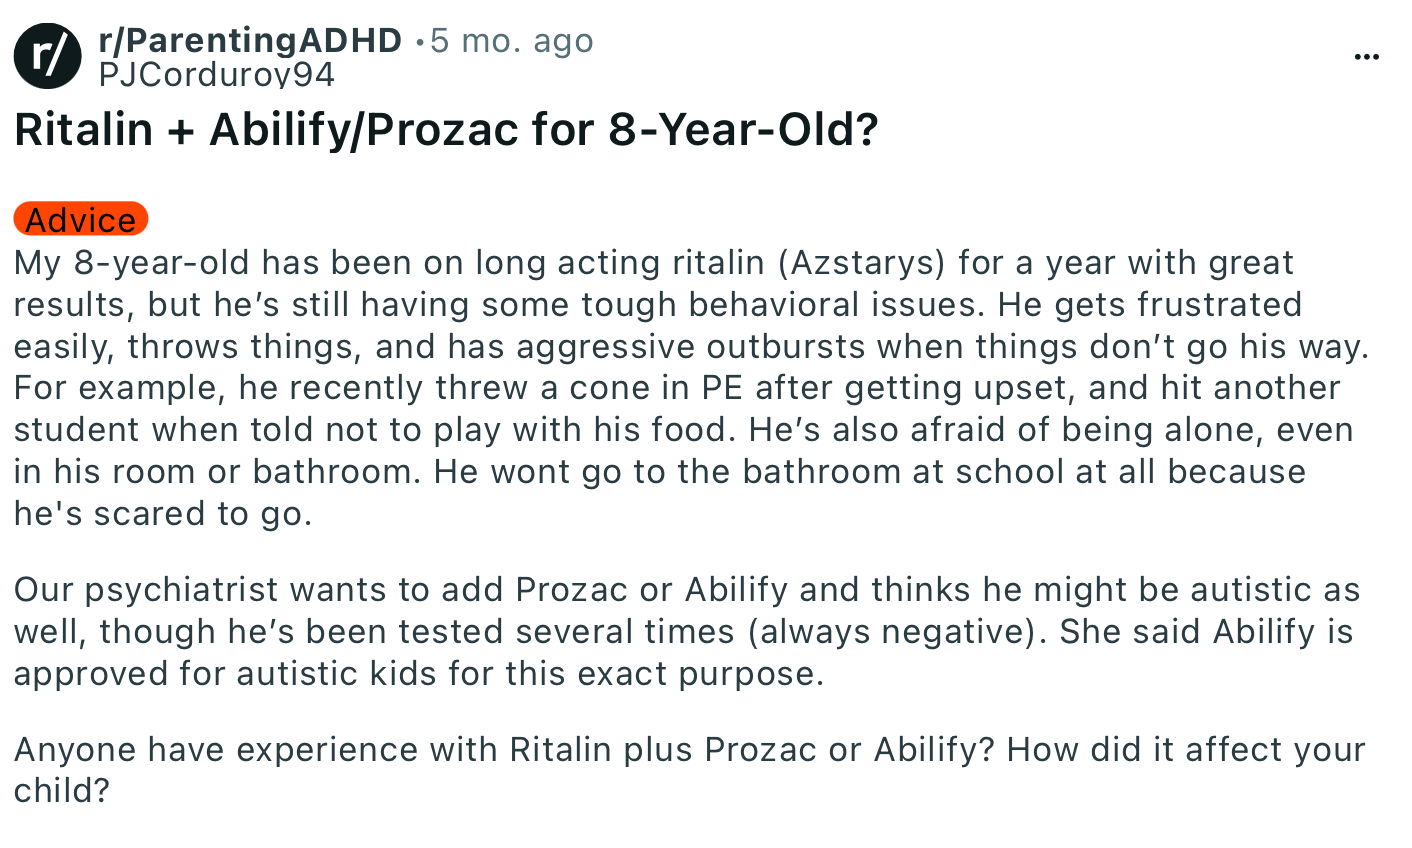This screenshot has height=848, width=1412.
Task: Open the three-dot post options menu
Action: pos(1366,57)
